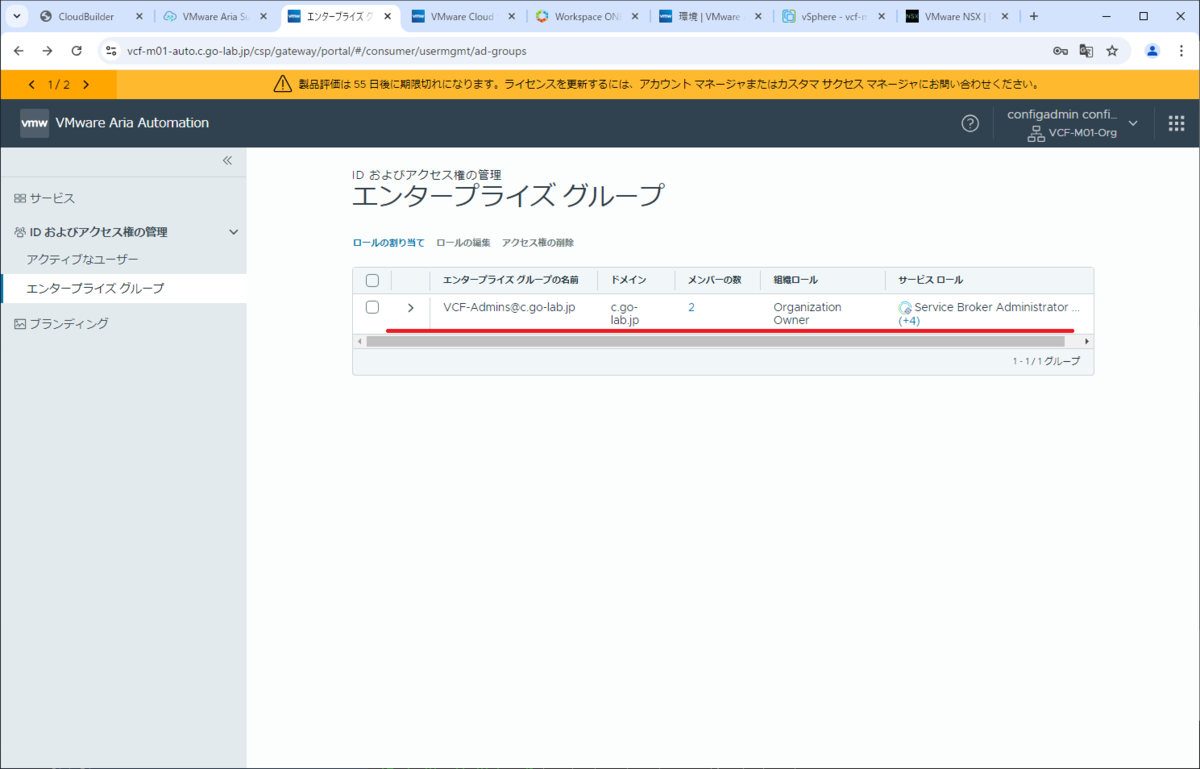Screen dimensions: 1200x769
Task: Open the password manager key icon
Action: coord(1060,51)
